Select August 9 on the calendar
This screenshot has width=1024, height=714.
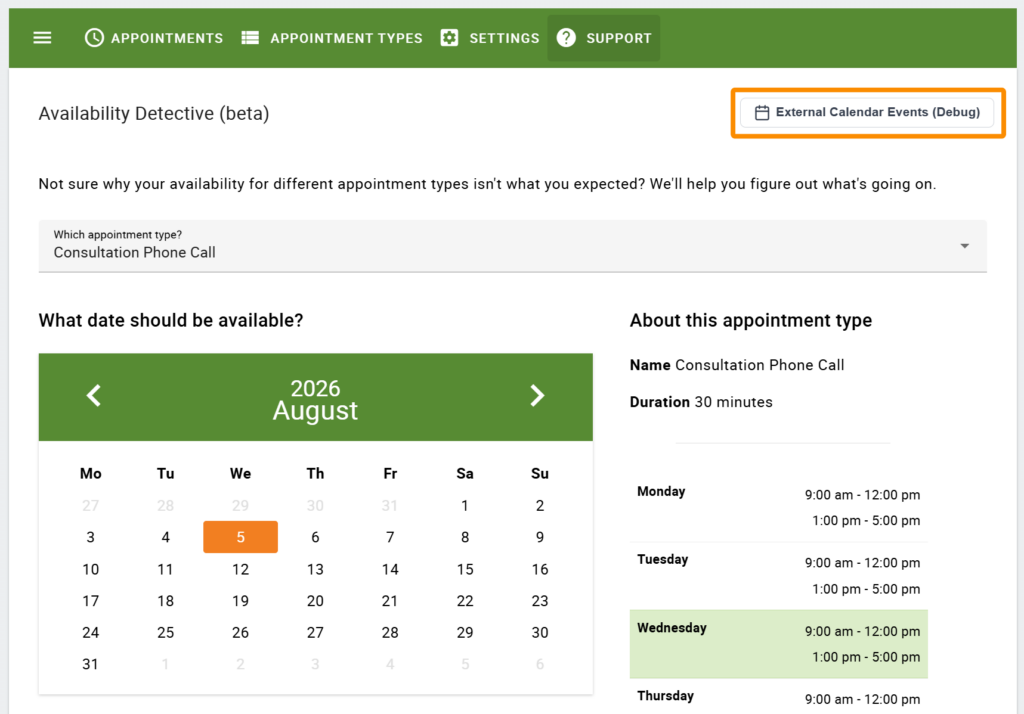(539, 537)
